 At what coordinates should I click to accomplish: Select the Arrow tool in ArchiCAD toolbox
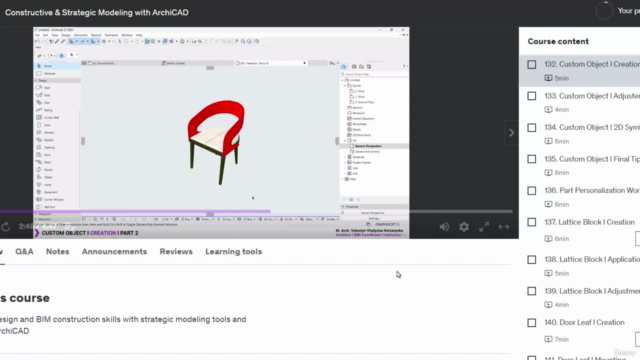click(57, 66)
